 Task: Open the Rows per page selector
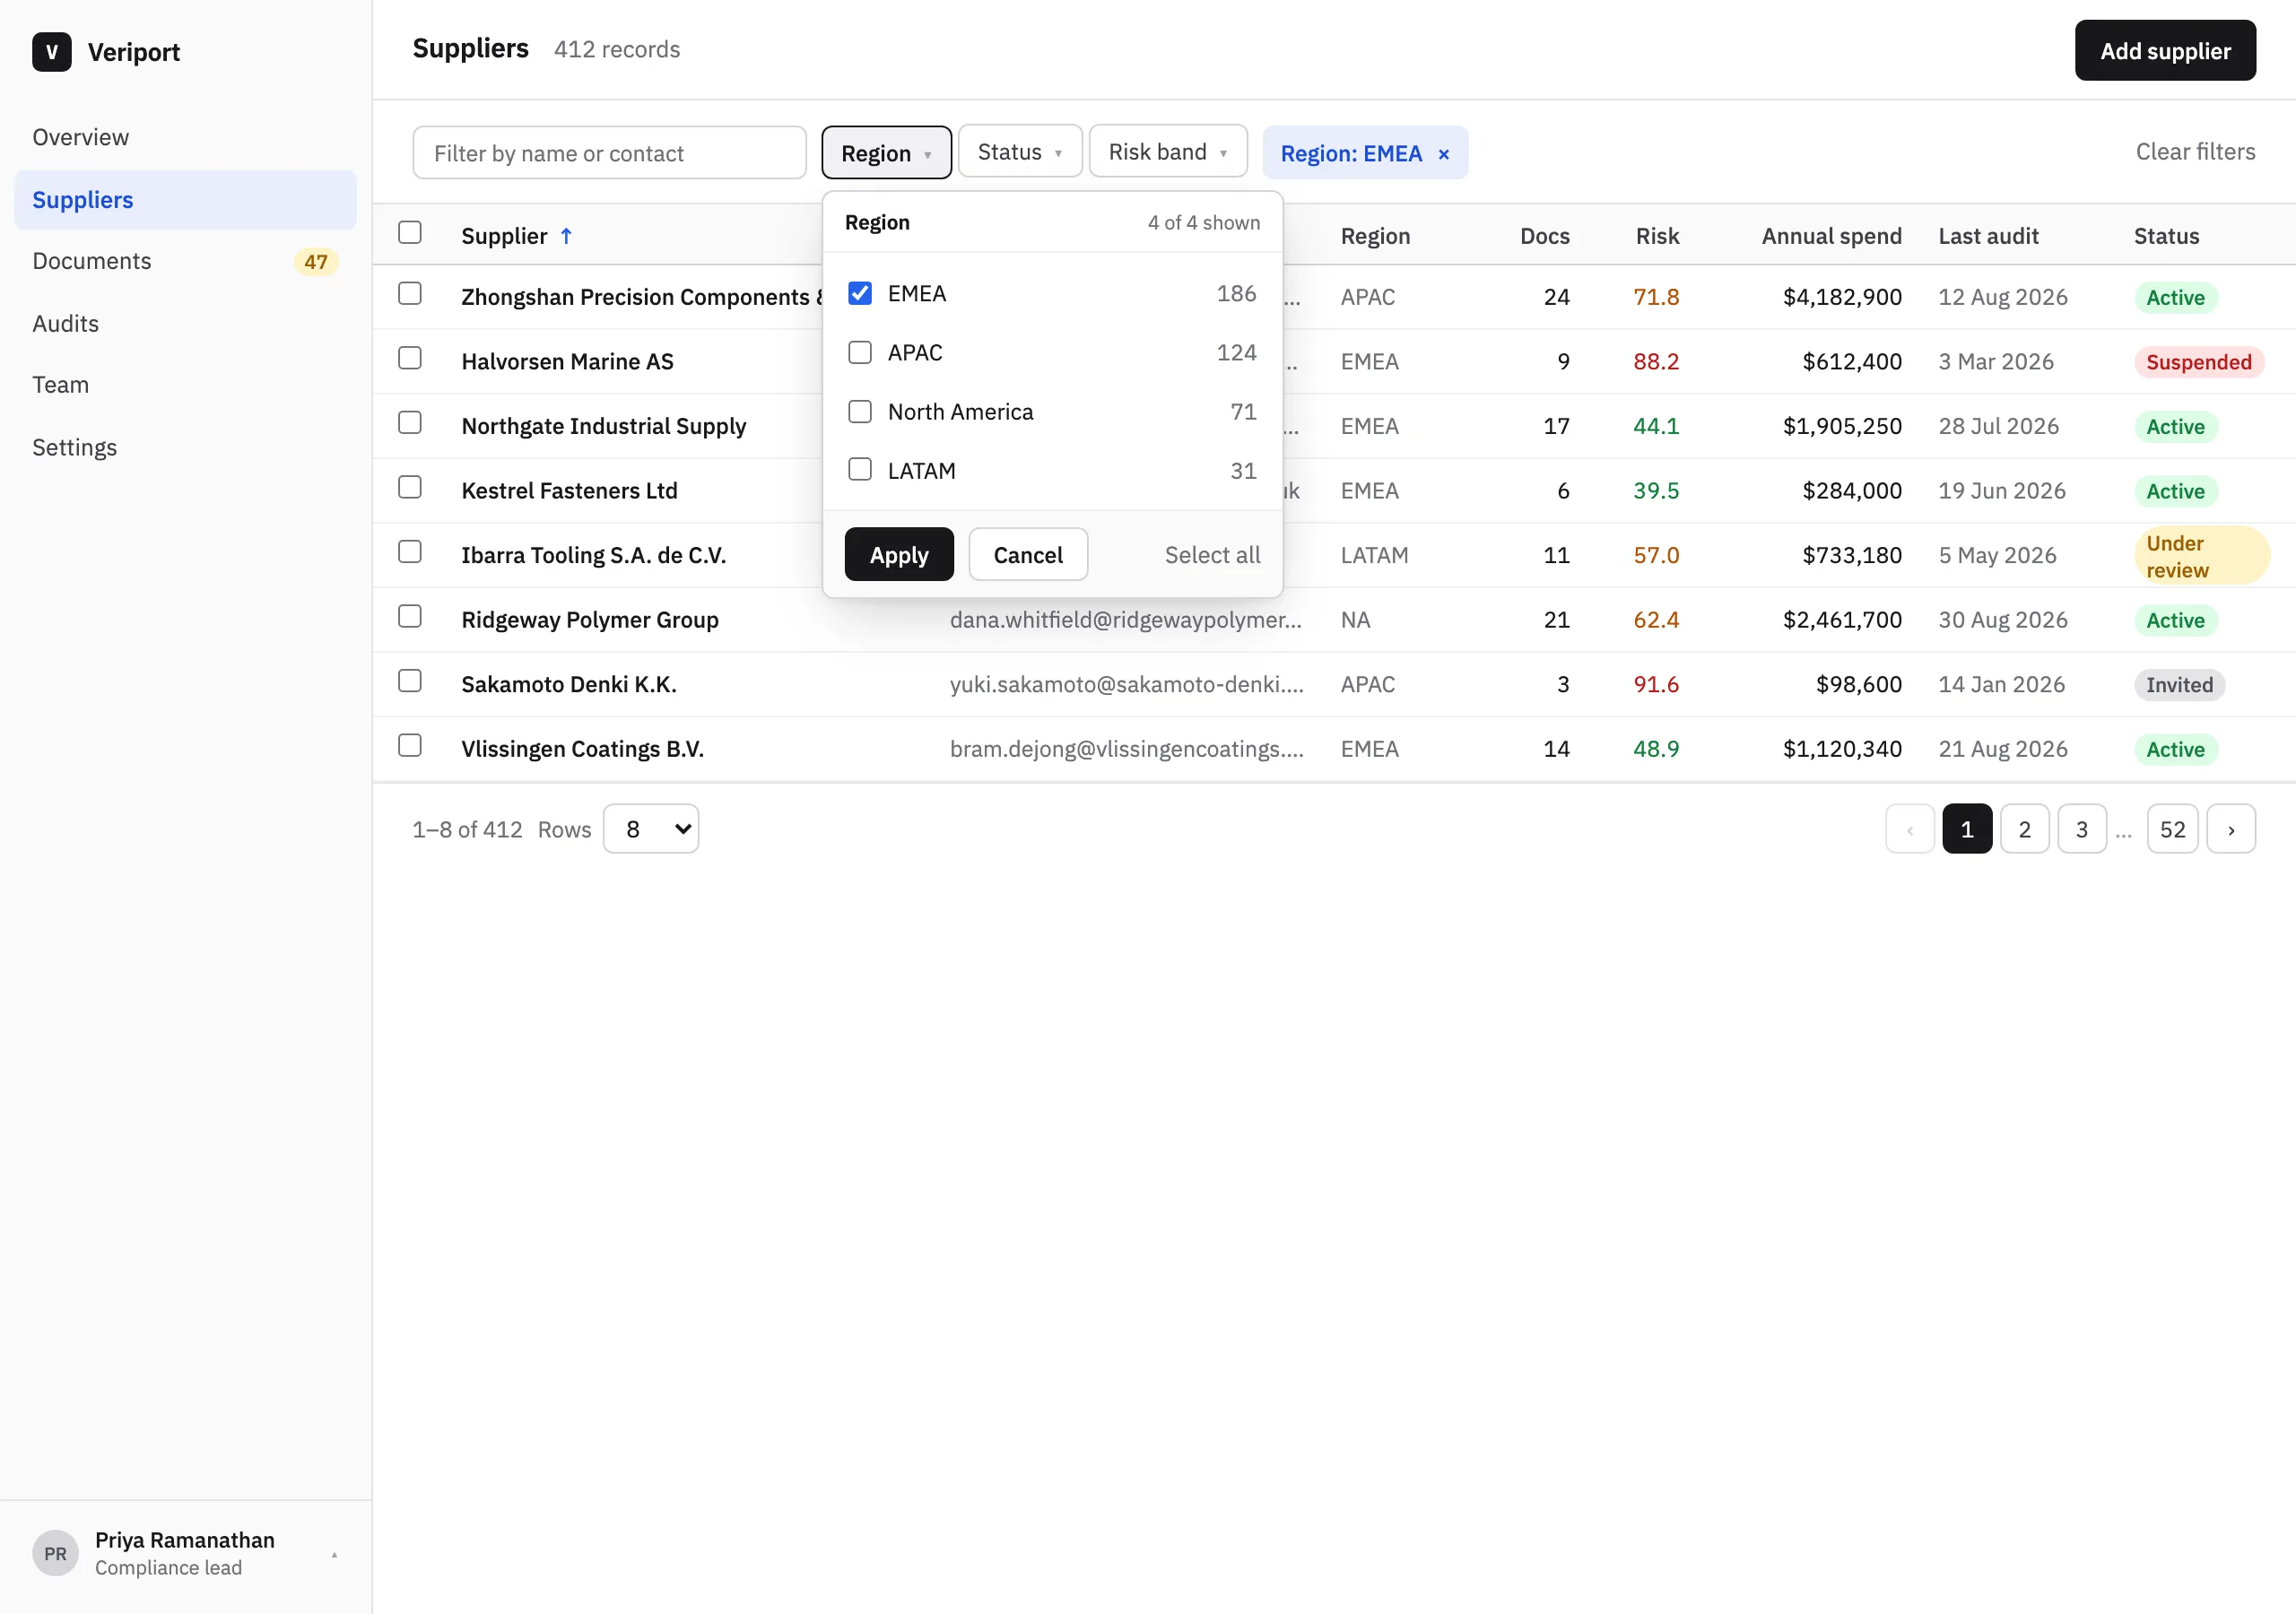651,829
